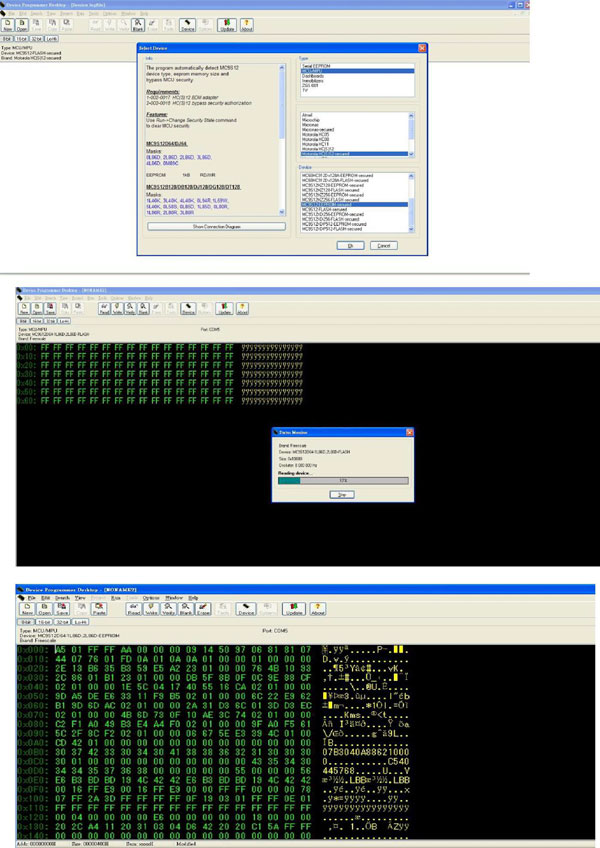The image size is (600, 848).
Task: Click the Device chip icon in the FLASH reading window
Action: 188,309
